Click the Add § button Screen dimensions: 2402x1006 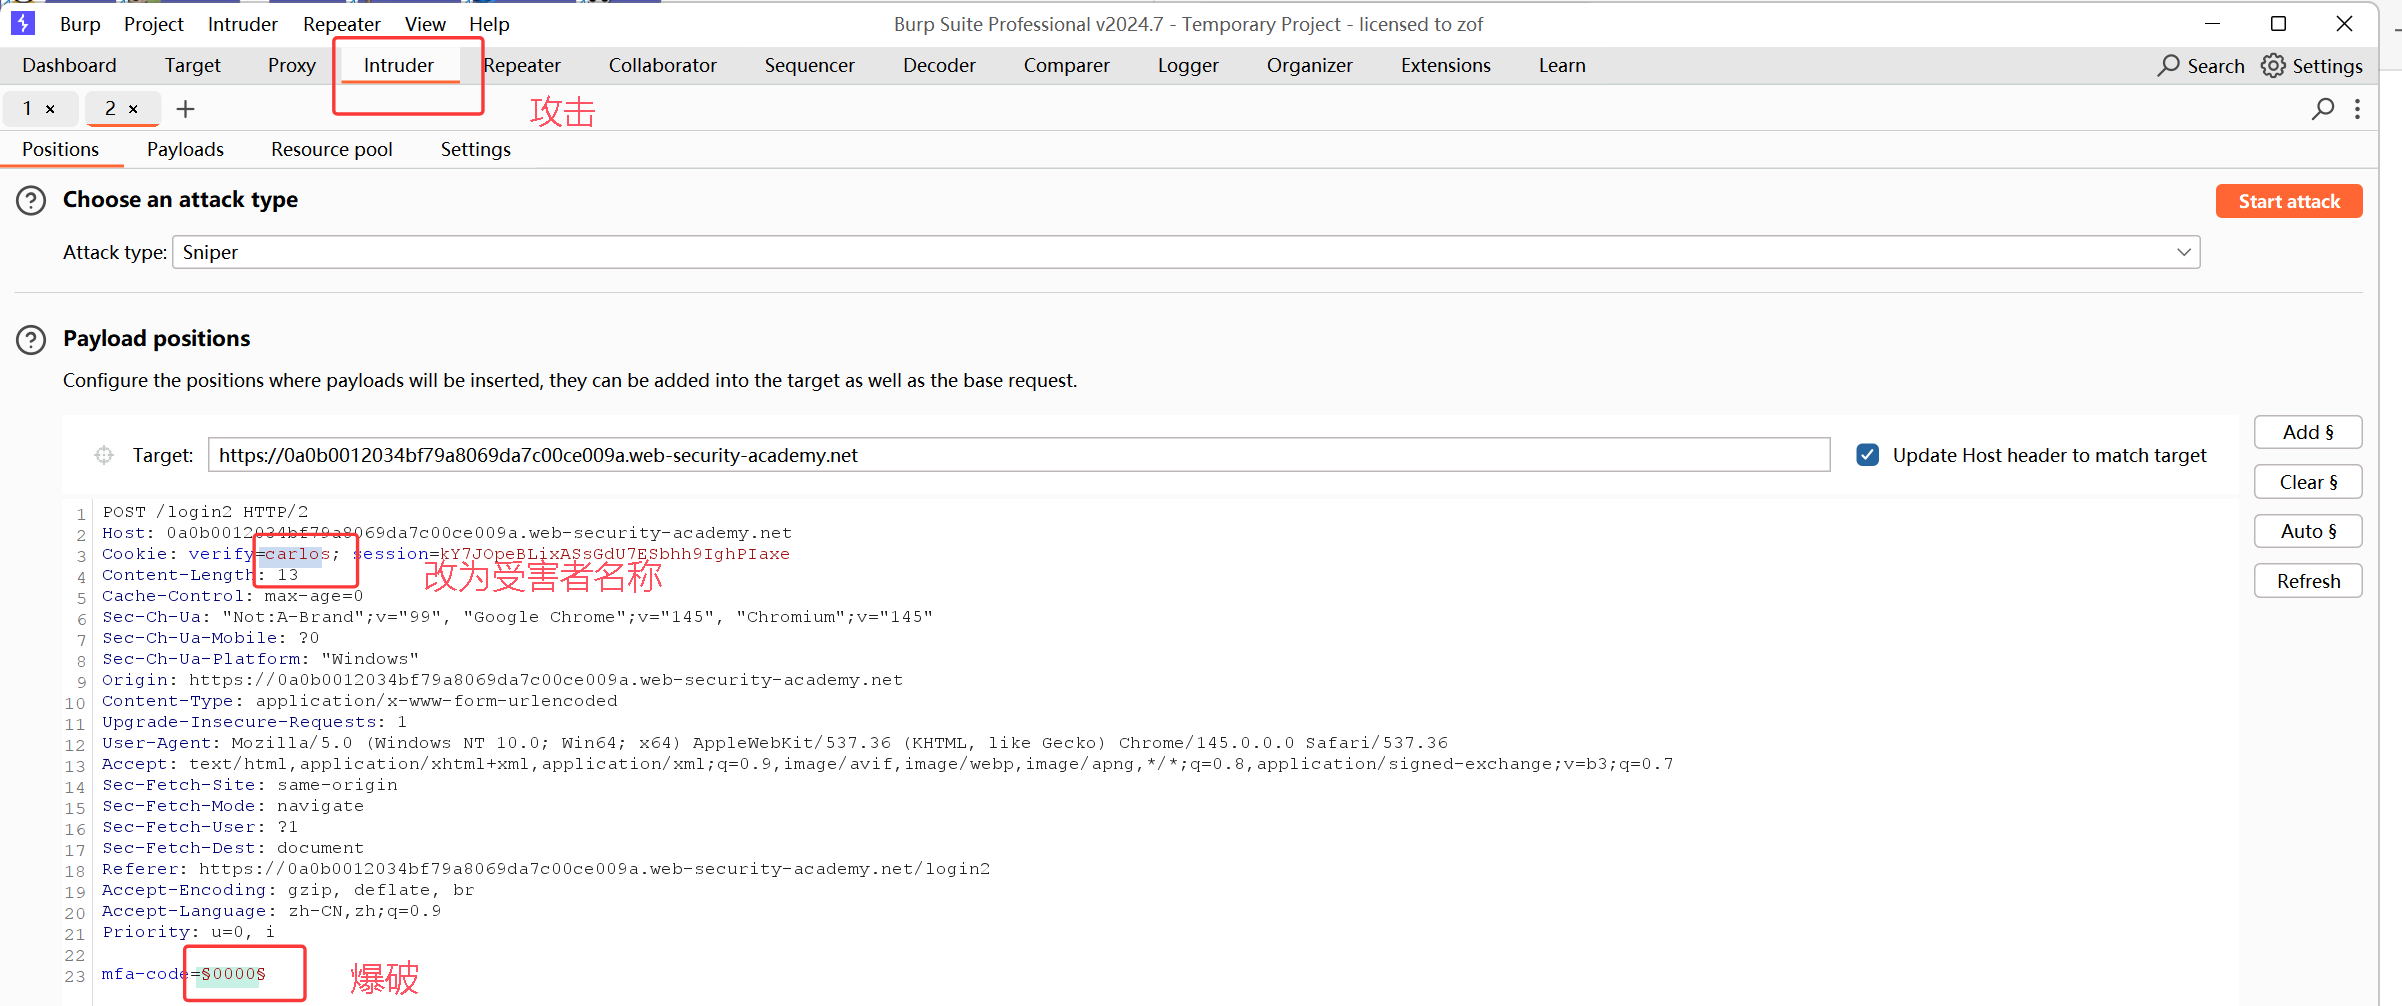coord(2308,432)
